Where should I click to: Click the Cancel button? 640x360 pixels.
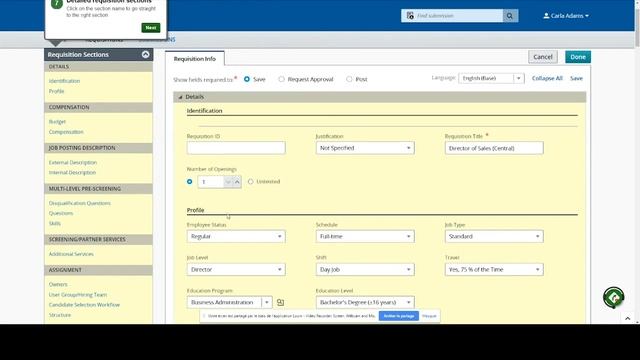tap(542, 57)
